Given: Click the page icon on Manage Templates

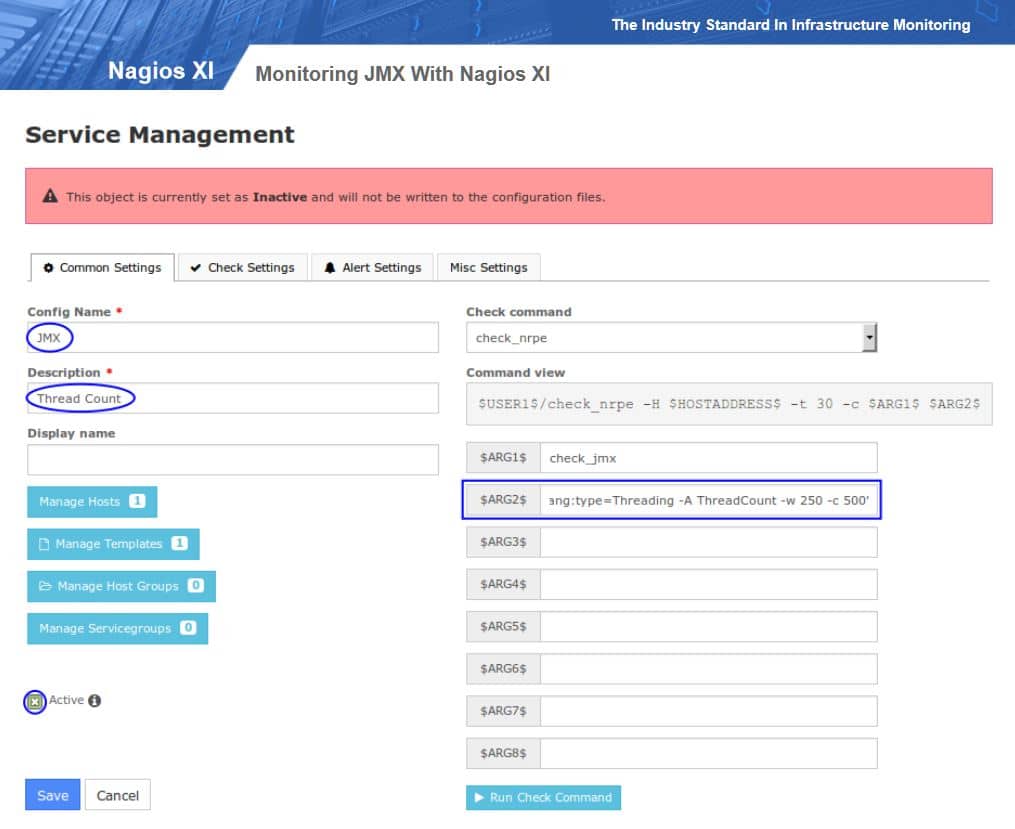Looking at the screenshot, I should point(44,544).
